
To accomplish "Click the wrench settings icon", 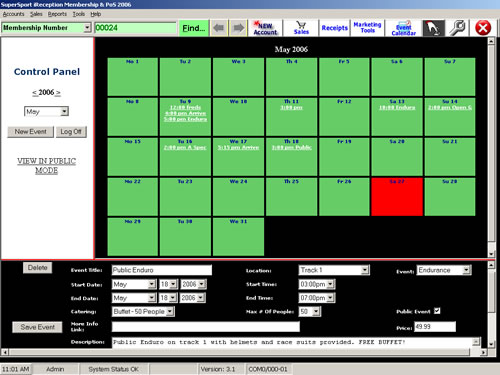I will (457, 28).
